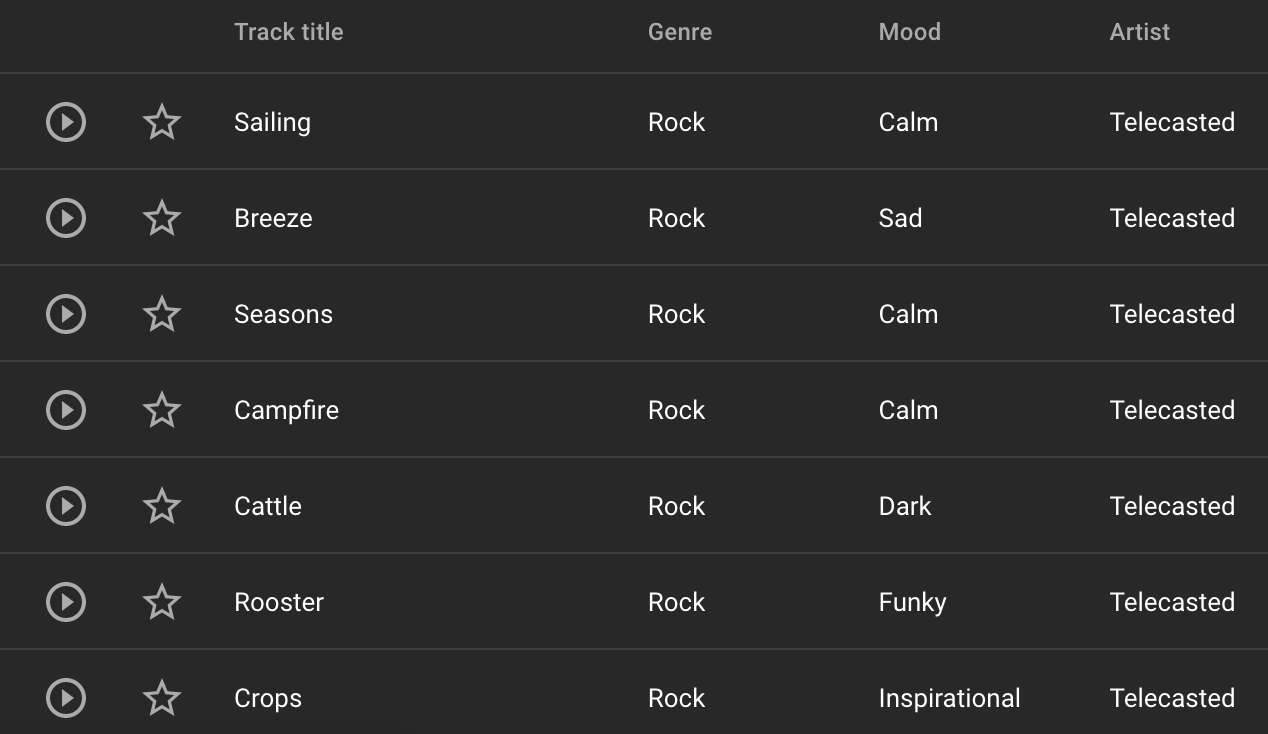Open artist Telecasted from Sailing's row

coord(1172,121)
